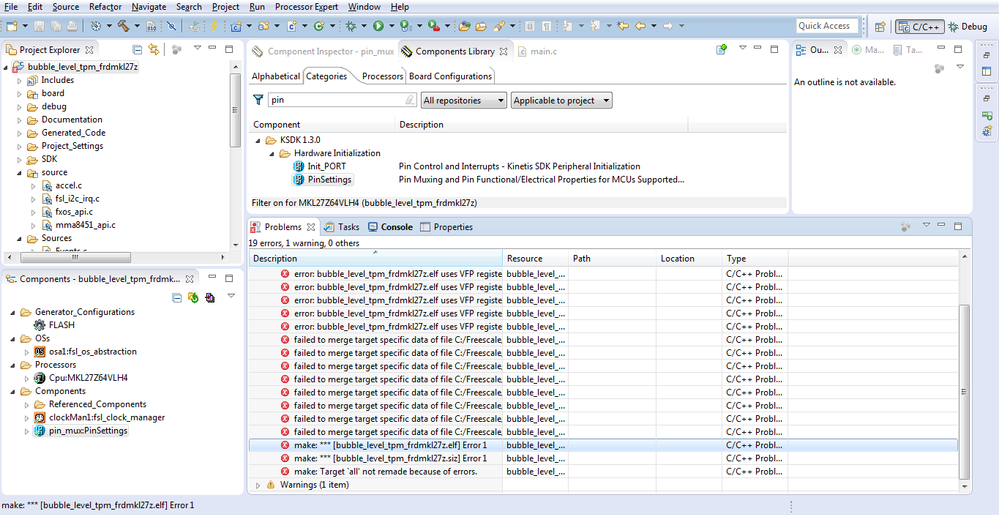This screenshot has width=999, height=515.
Task: Click the binary 010 toolbar icon
Action: [151, 26]
